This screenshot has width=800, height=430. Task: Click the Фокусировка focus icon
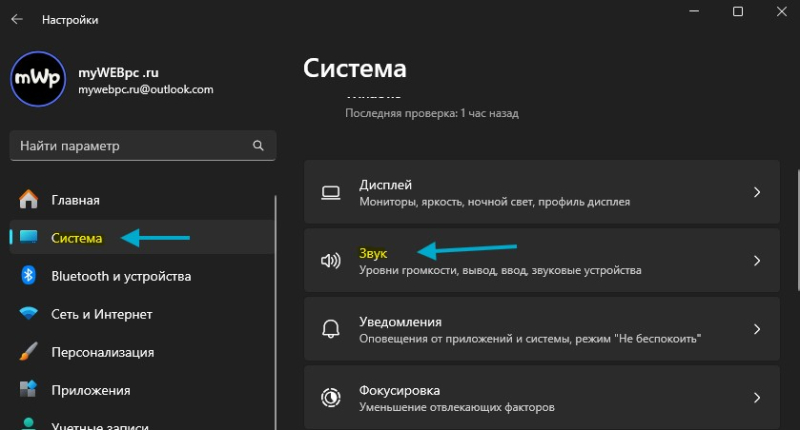[x=331, y=397]
